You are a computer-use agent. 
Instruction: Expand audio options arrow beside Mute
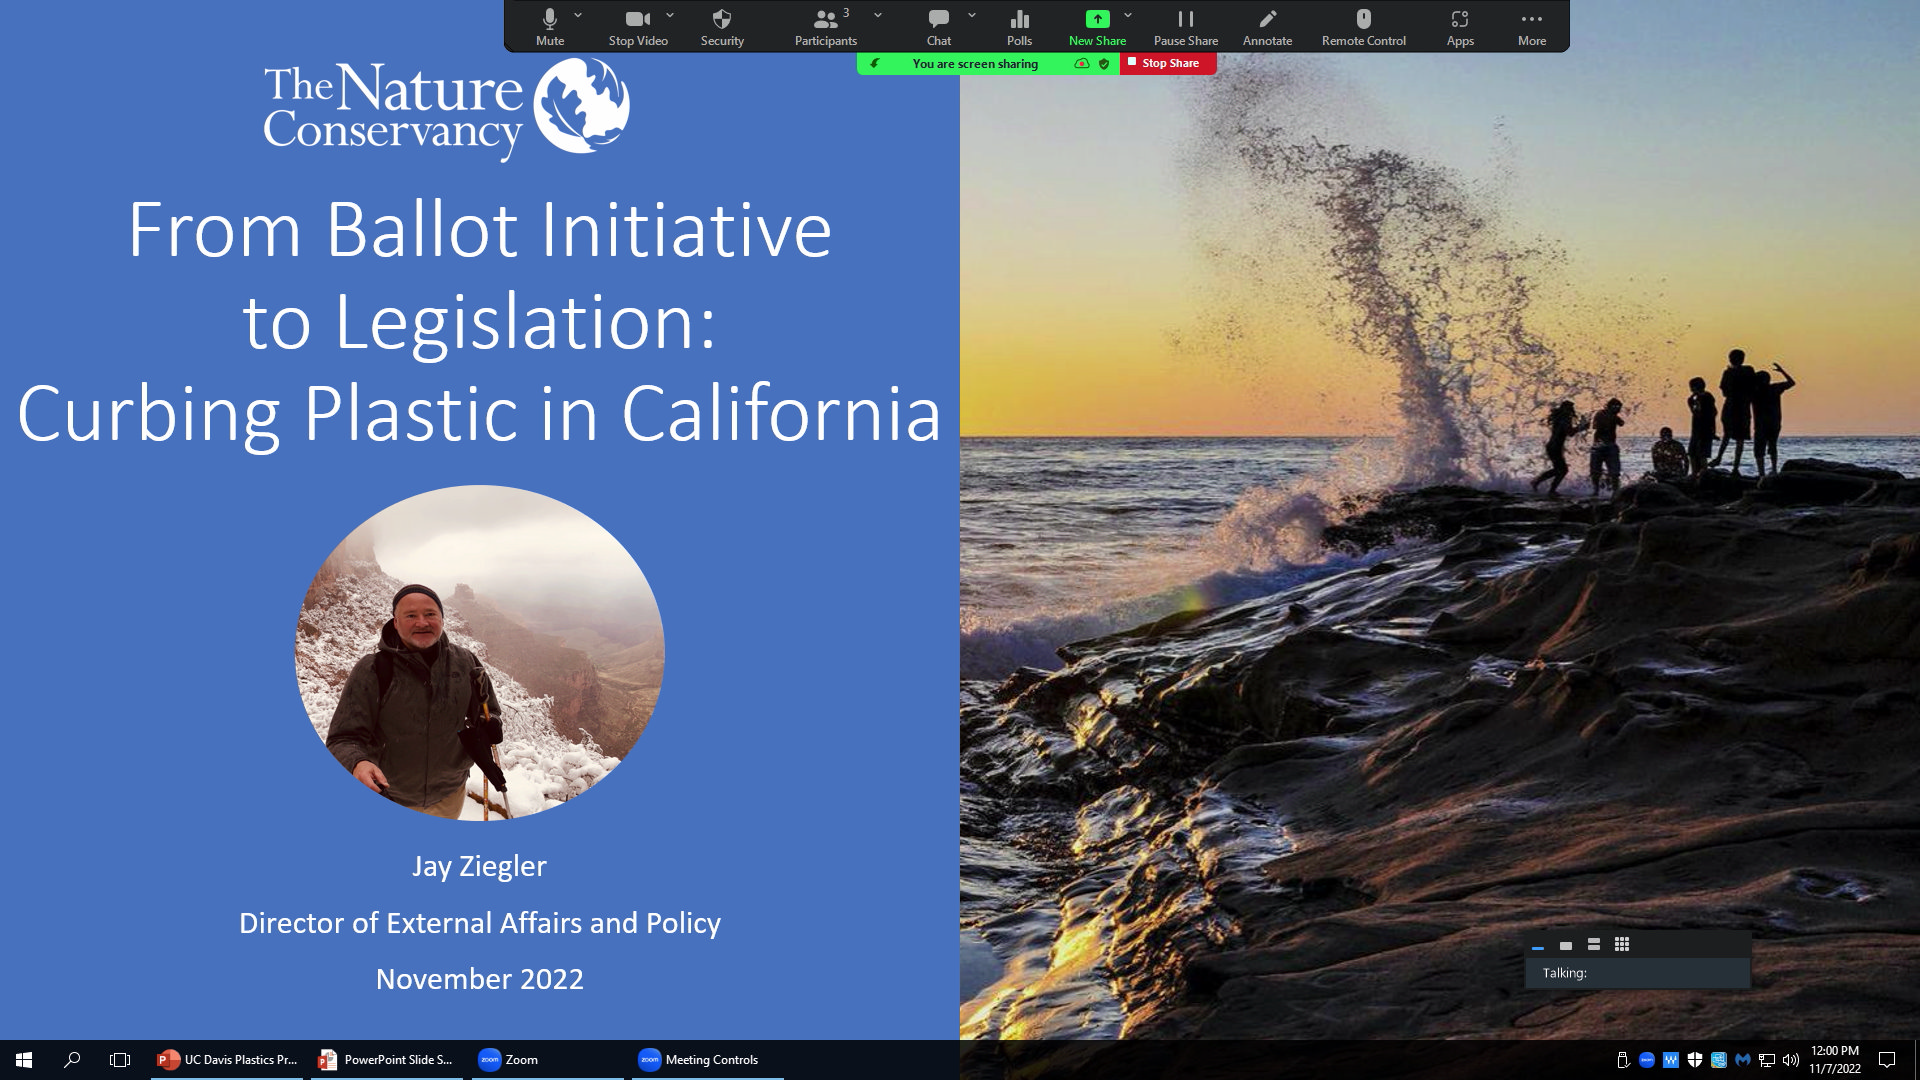(578, 15)
